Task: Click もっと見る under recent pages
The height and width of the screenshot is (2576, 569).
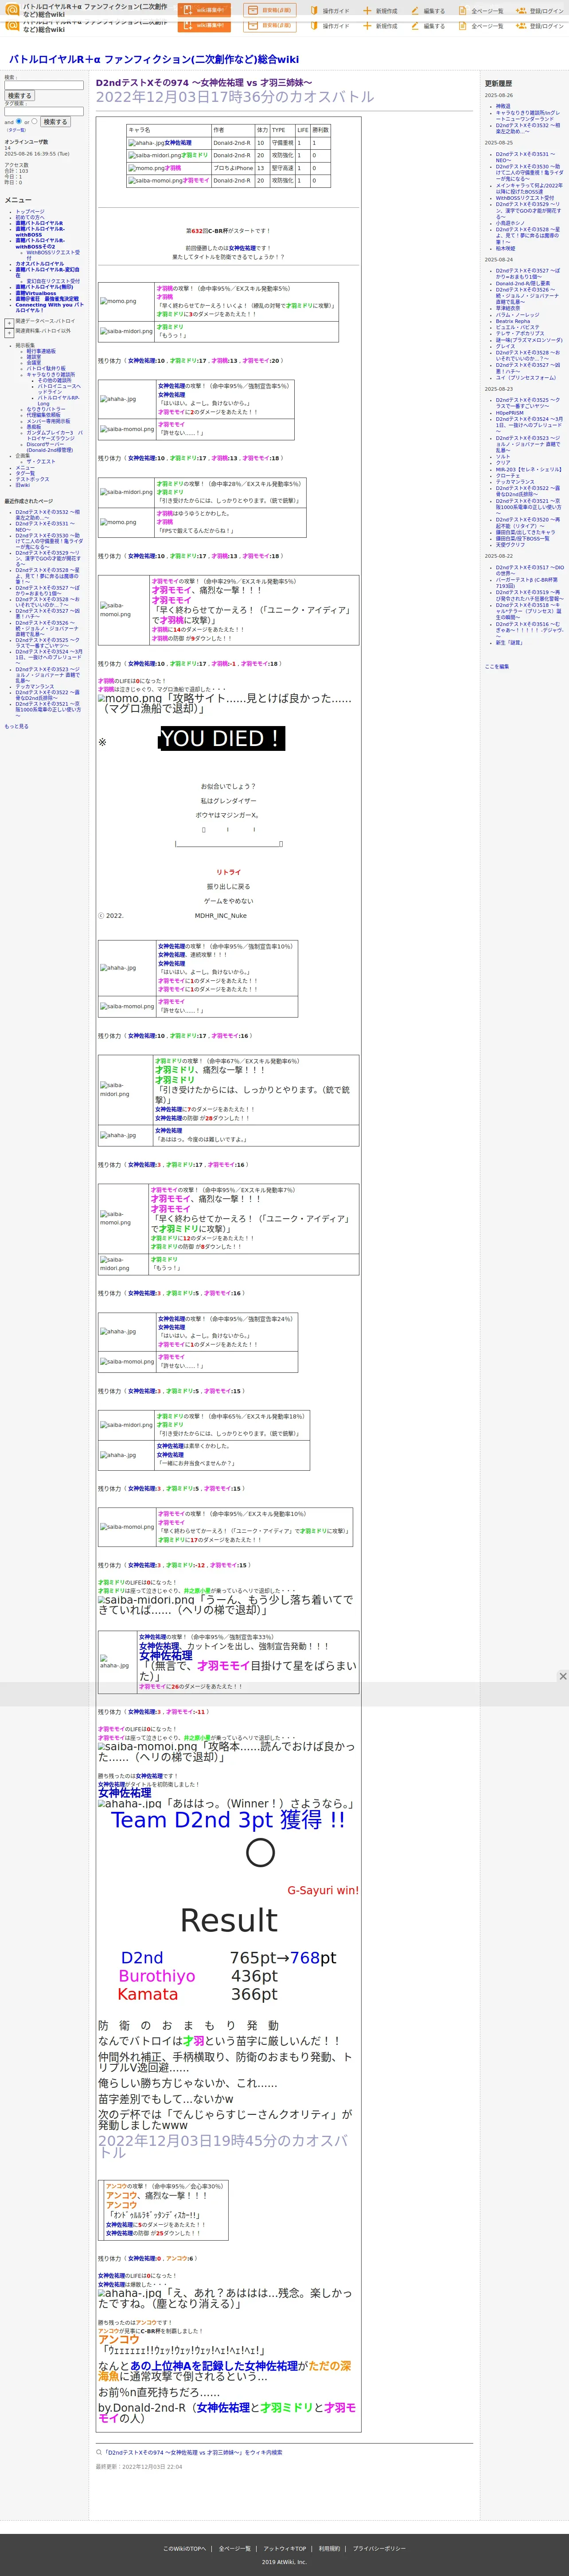Action: click(16, 726)
